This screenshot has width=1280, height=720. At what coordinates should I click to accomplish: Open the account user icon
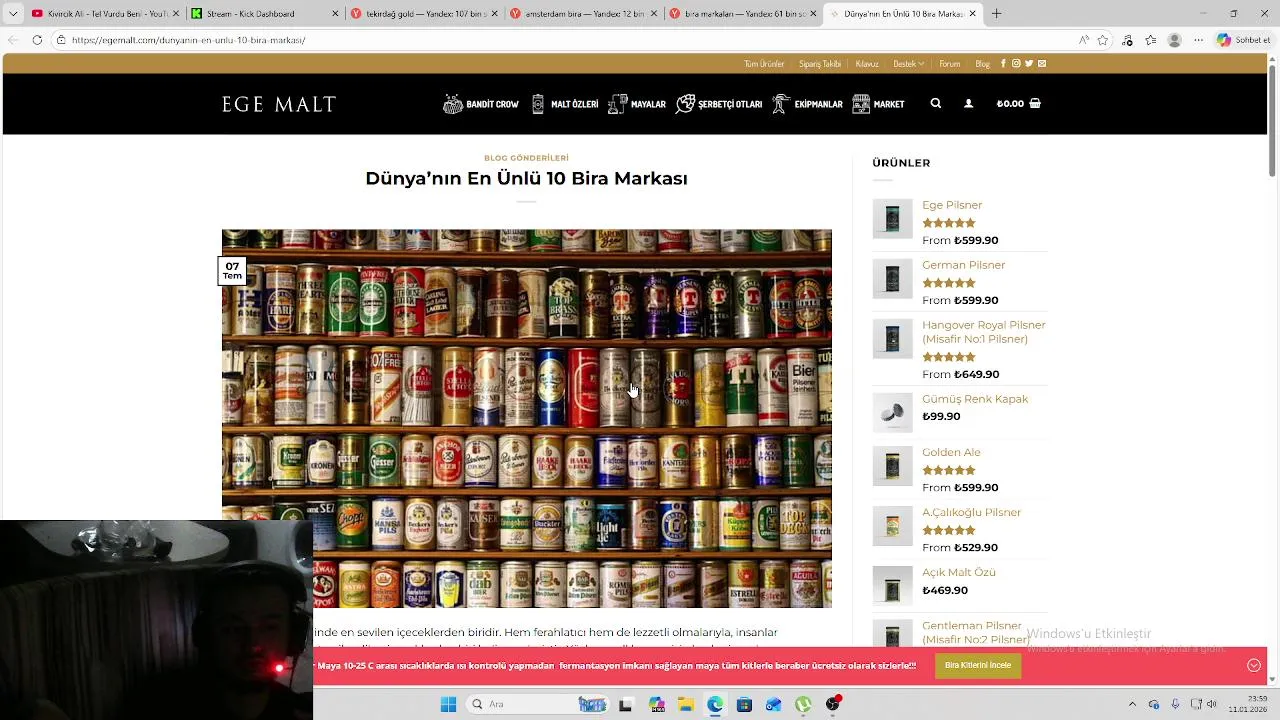click(x=968, y=103)
